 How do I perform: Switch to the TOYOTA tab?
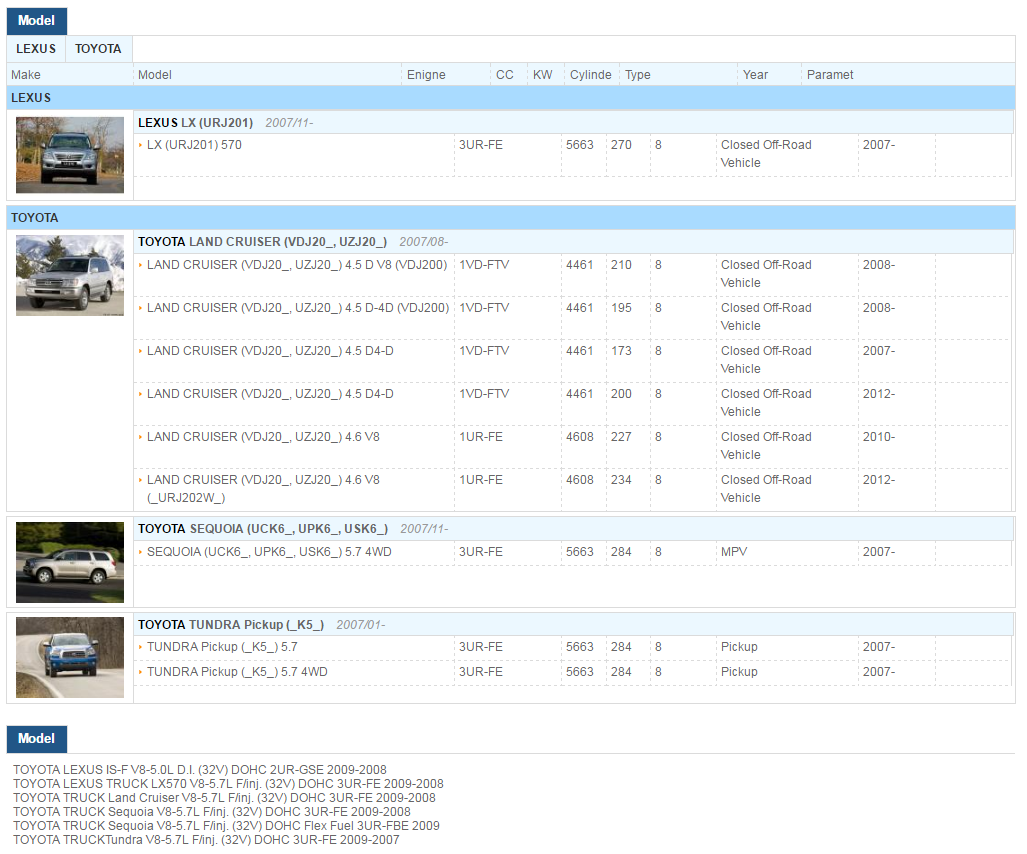[98, 49]
